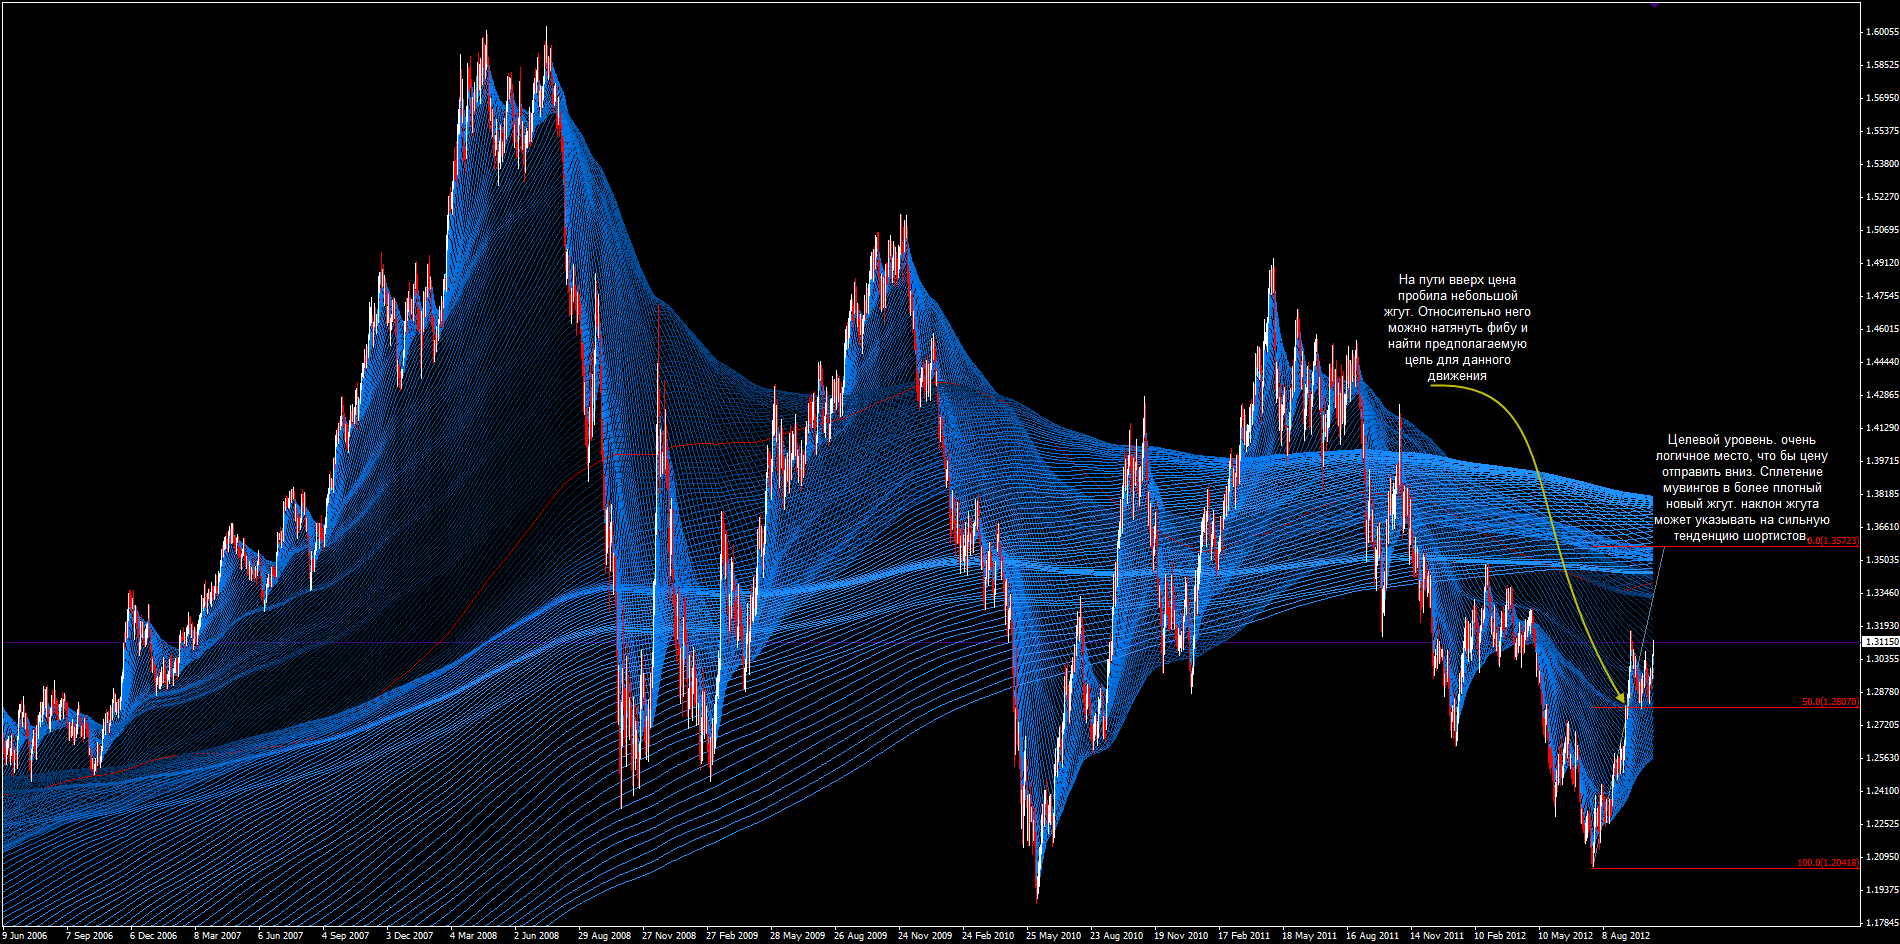Viewport: 1900px width, 944px height.
Task: Click the 6 Dec 2006 date label
Action: (x=153, y=936)
